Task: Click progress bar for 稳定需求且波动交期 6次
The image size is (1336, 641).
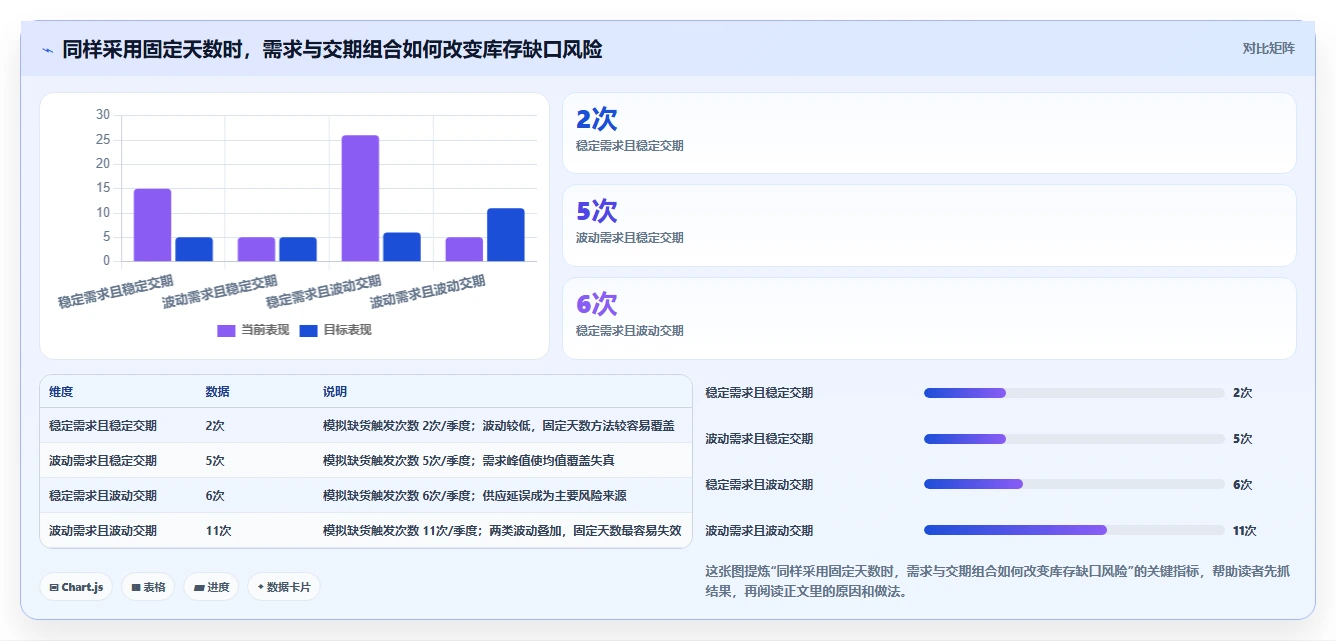Action: (1074, 484)
